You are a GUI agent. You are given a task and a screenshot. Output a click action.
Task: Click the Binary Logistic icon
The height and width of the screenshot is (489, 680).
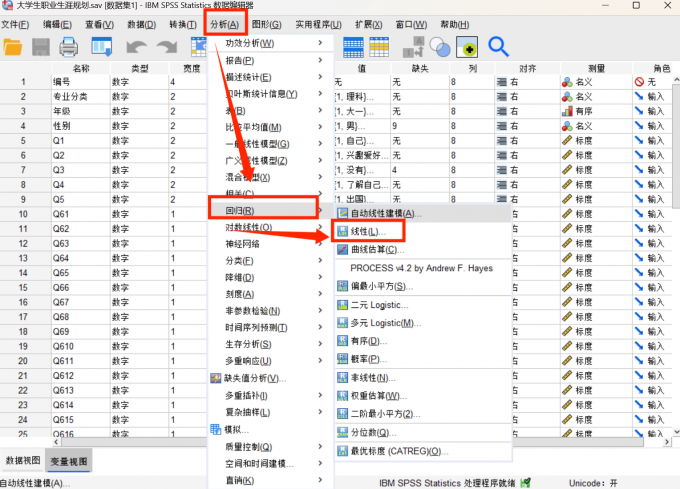(x=343, y=305)
